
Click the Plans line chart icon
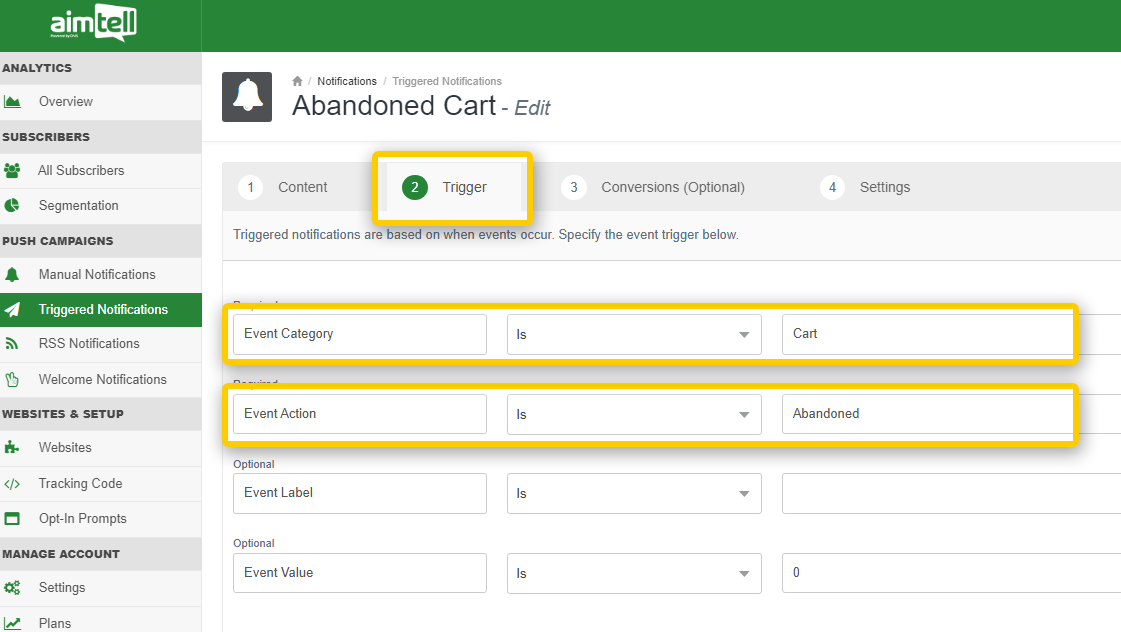12,623
